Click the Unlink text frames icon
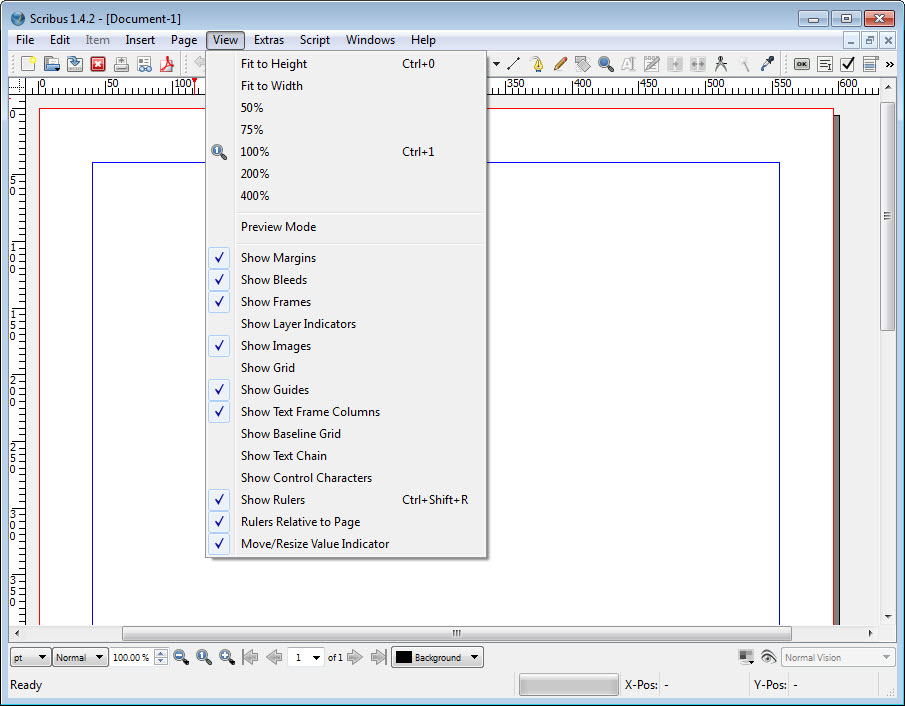905x706 pixels. (698, 63)
